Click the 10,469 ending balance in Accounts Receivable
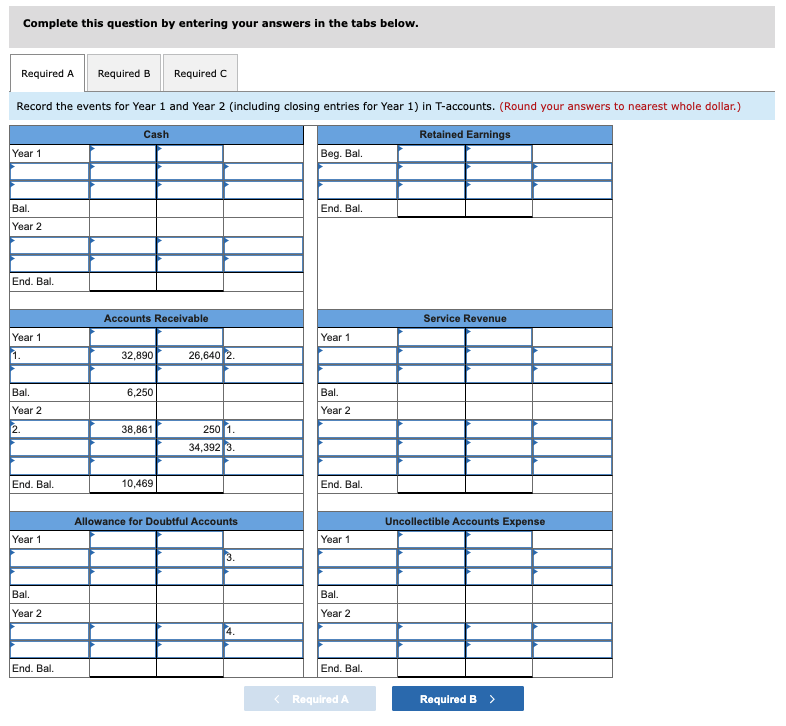This screenshot has width=786, height=726. (x=123, y=484)
